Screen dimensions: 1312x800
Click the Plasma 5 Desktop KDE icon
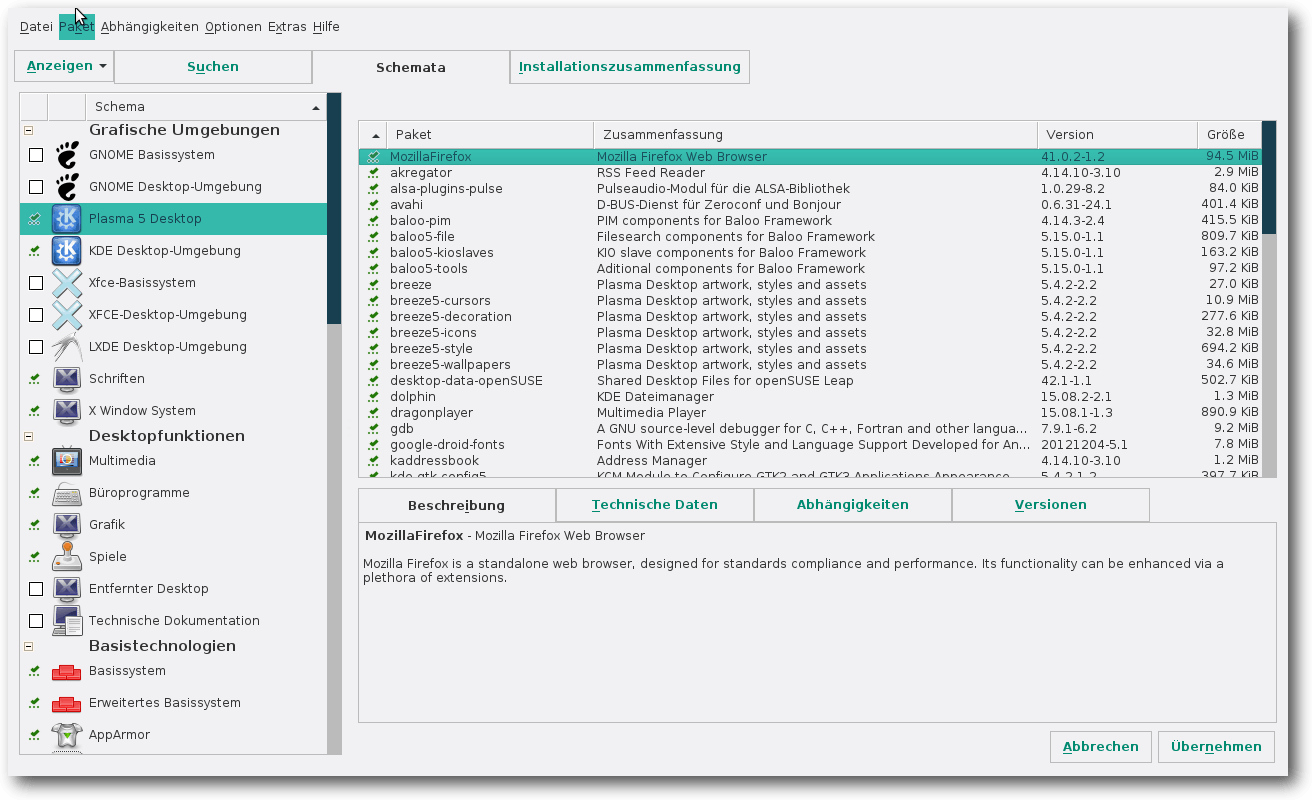tap(67, 219)
